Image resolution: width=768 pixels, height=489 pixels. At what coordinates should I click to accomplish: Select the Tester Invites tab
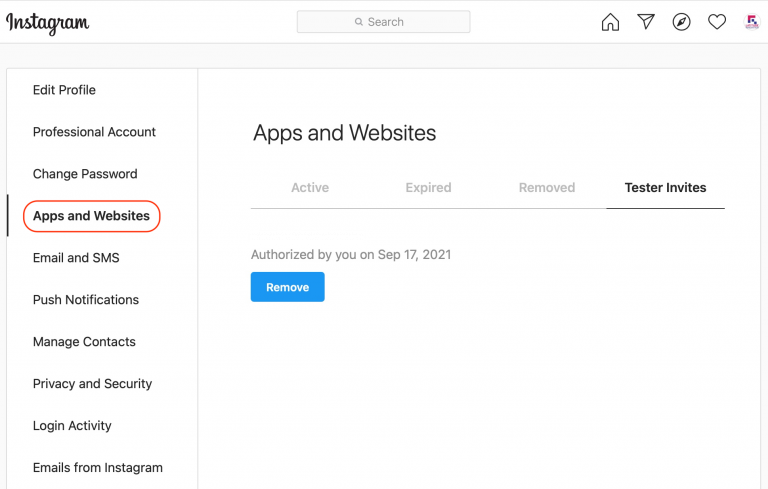coord(666,188)
